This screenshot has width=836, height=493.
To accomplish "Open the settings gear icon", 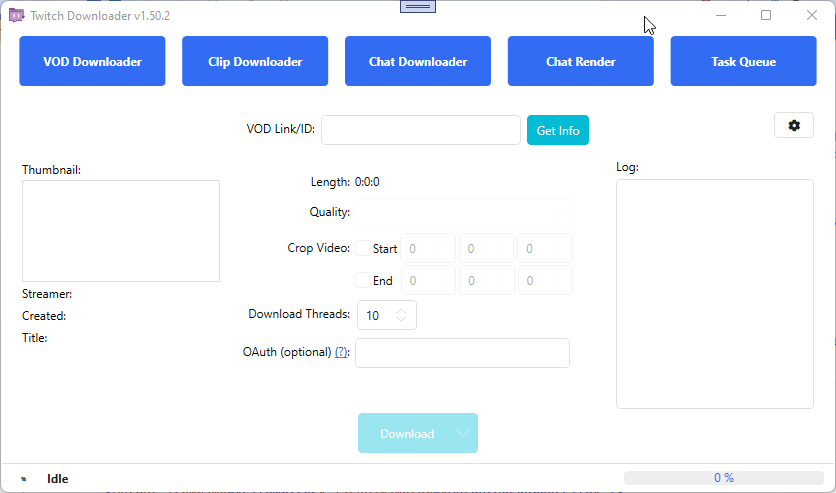I will pos(794,125).
